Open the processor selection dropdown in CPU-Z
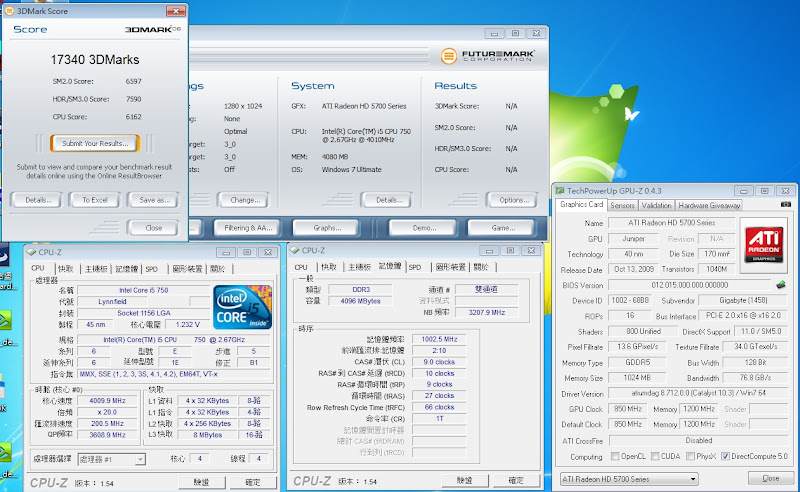The height and width of the screenshot is (492, 800). tap(112, 459)
